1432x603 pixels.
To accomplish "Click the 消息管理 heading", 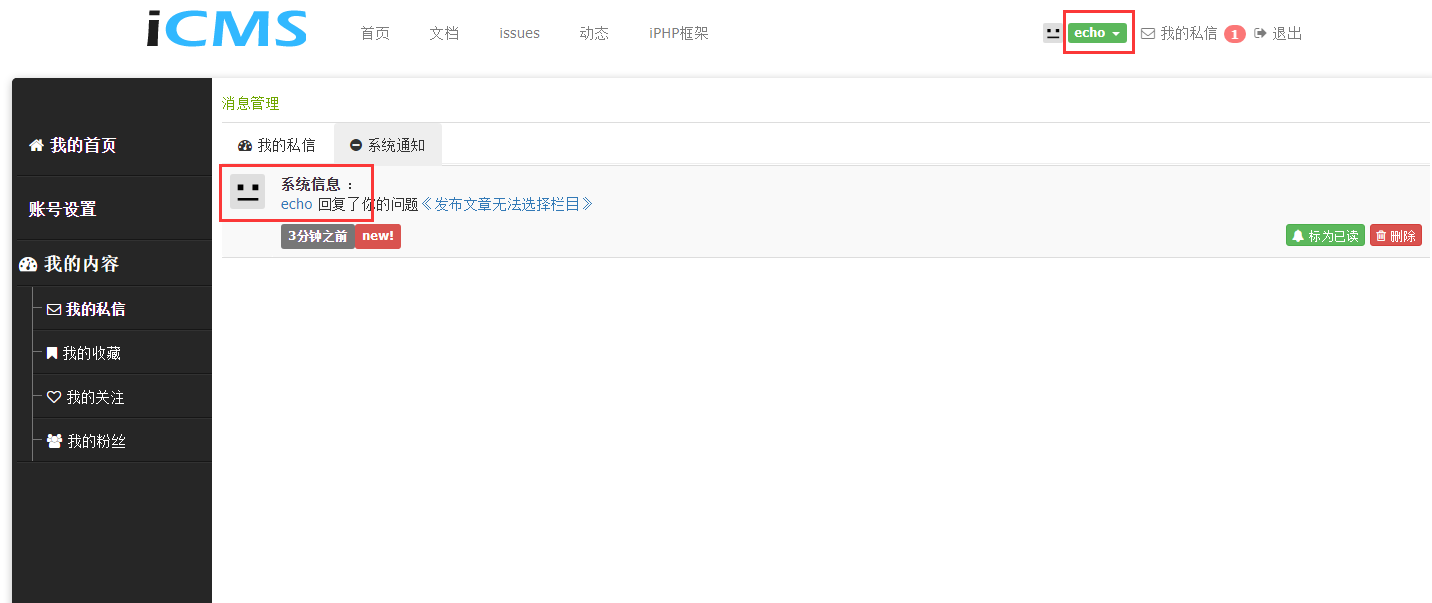I will pos(251,103).
